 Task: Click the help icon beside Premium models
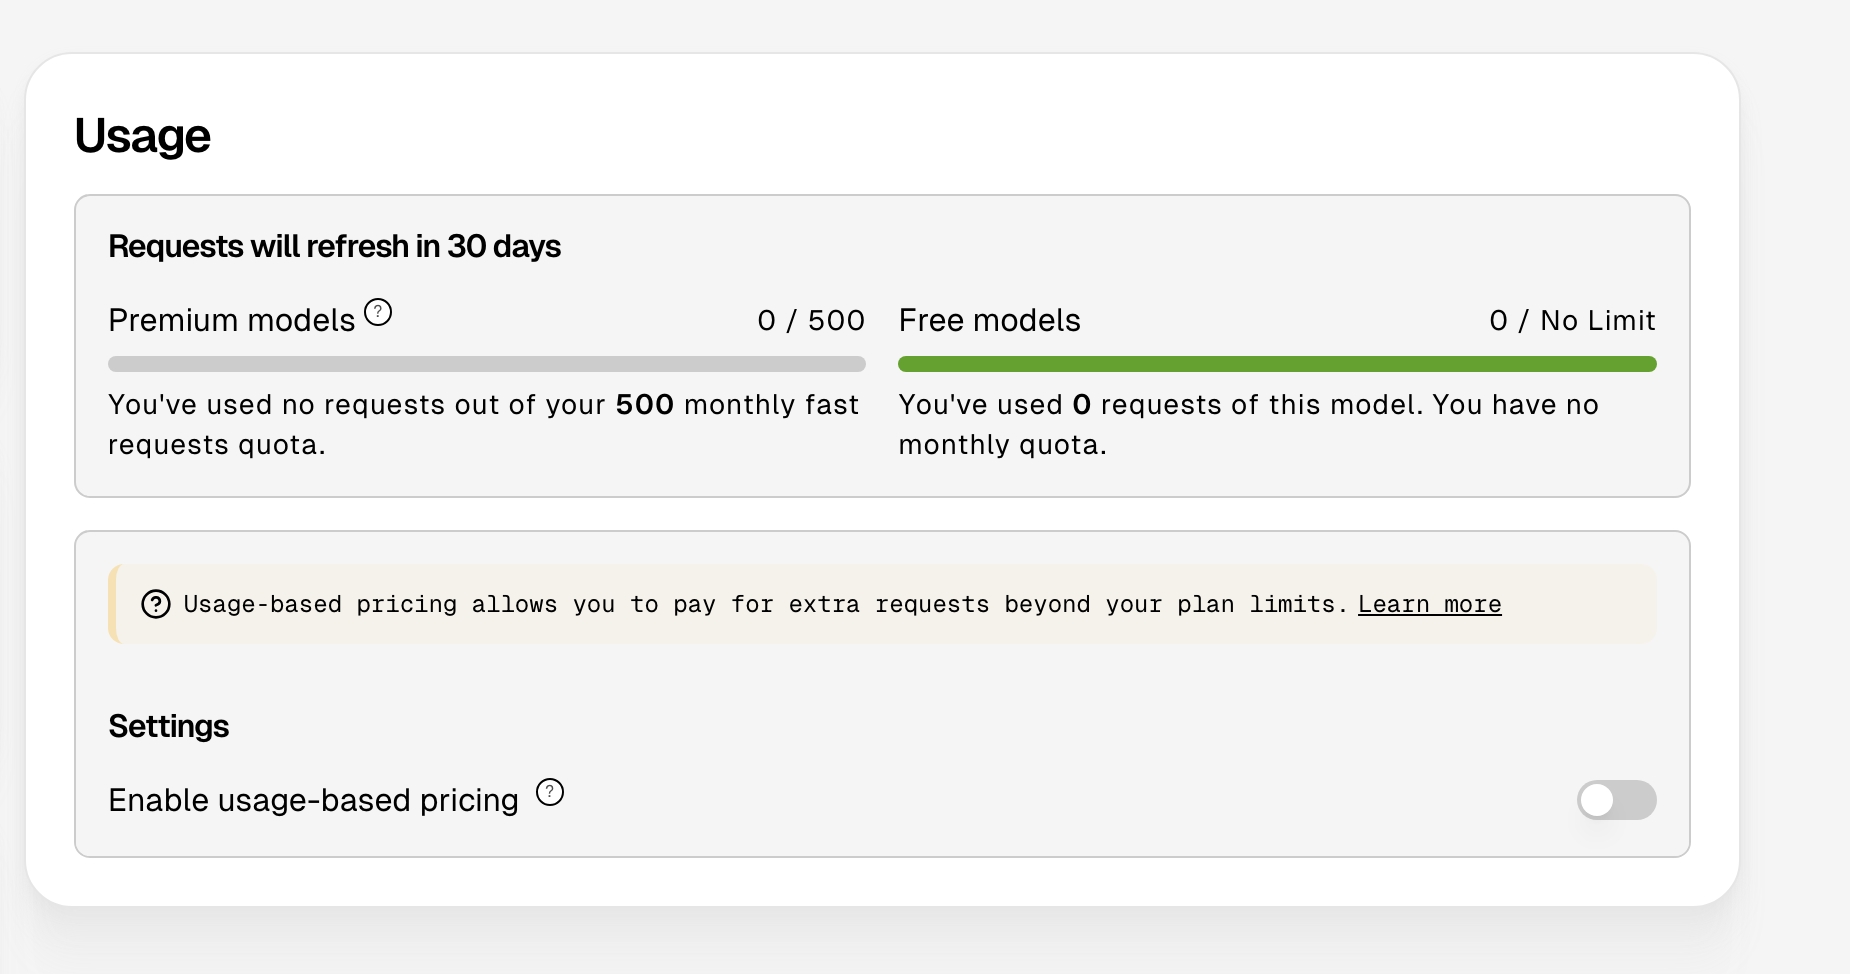pos(378,313)
